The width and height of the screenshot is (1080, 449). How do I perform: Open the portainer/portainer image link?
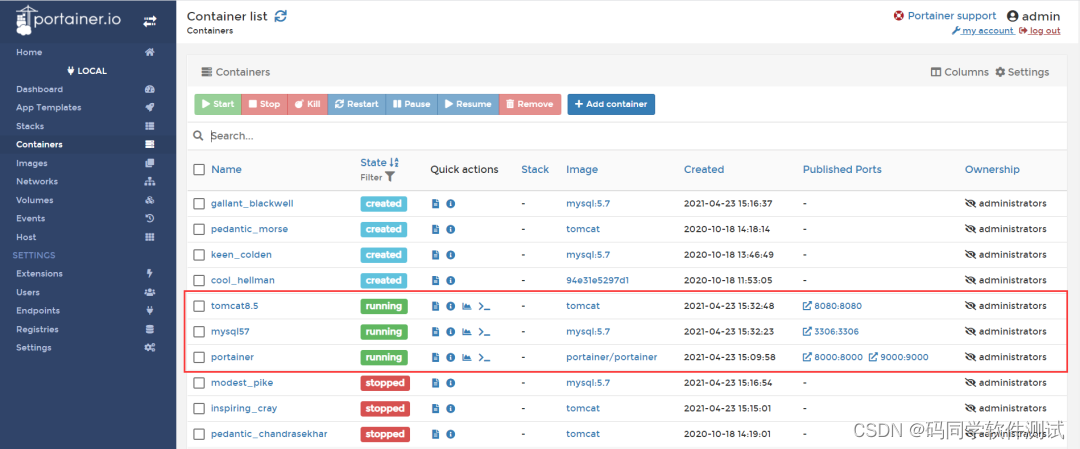[x=612, y=357]
